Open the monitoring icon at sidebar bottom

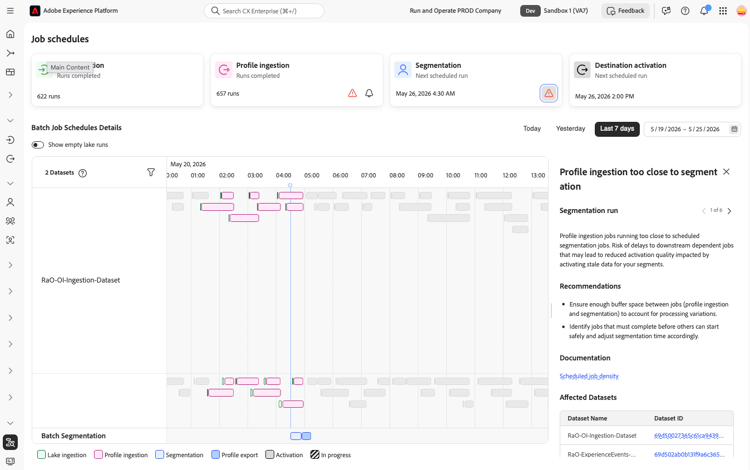[x=10, y=461]
